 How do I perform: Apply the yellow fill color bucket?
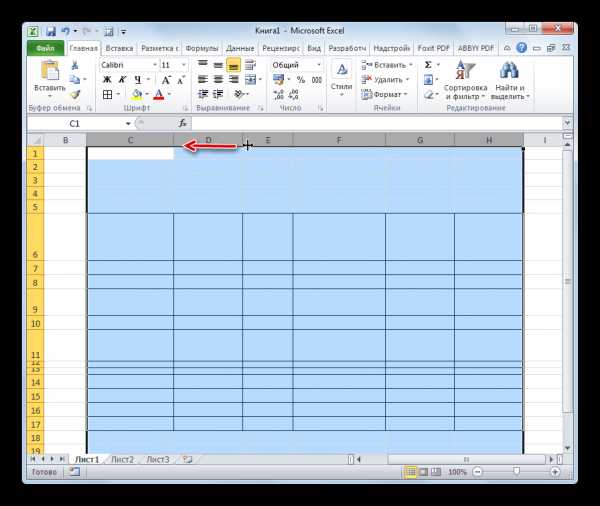(137, 94)
